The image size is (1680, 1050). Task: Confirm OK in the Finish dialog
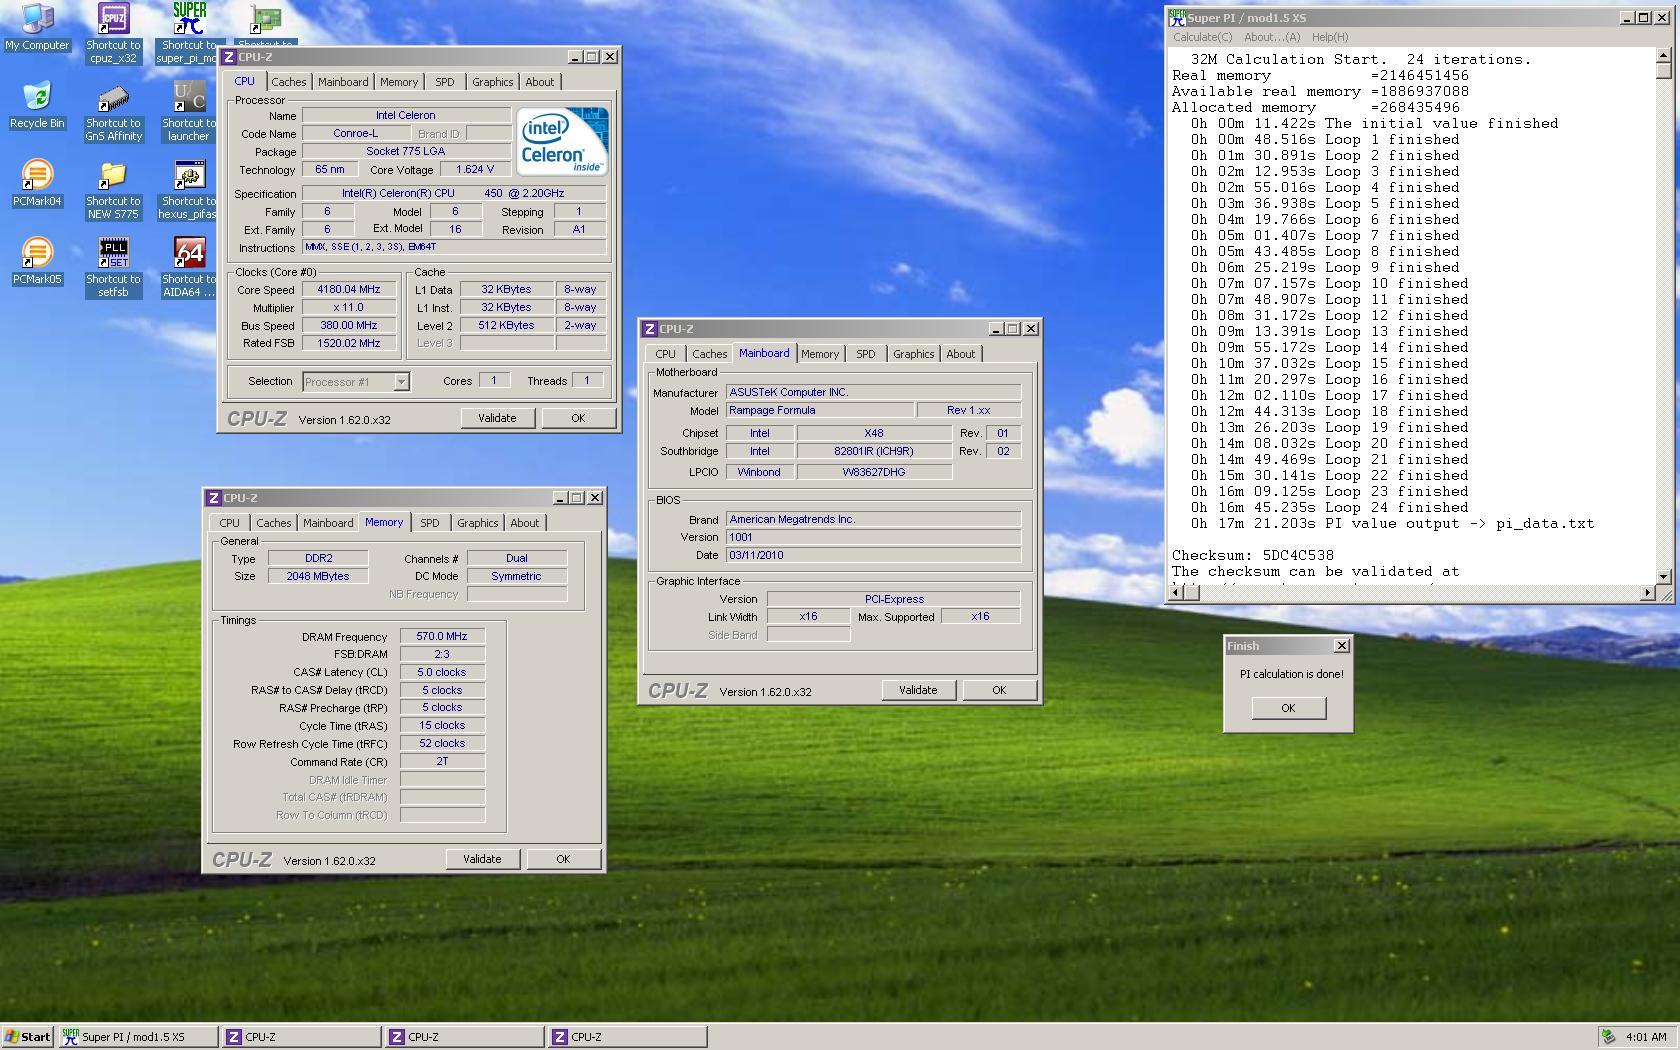click(x=1288, y=708)
